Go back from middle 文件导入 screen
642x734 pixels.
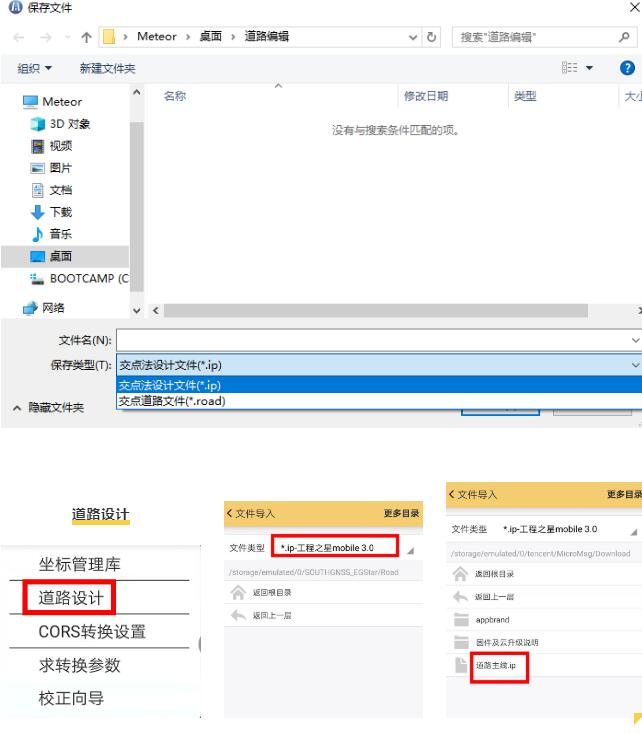tap(229, 513)
